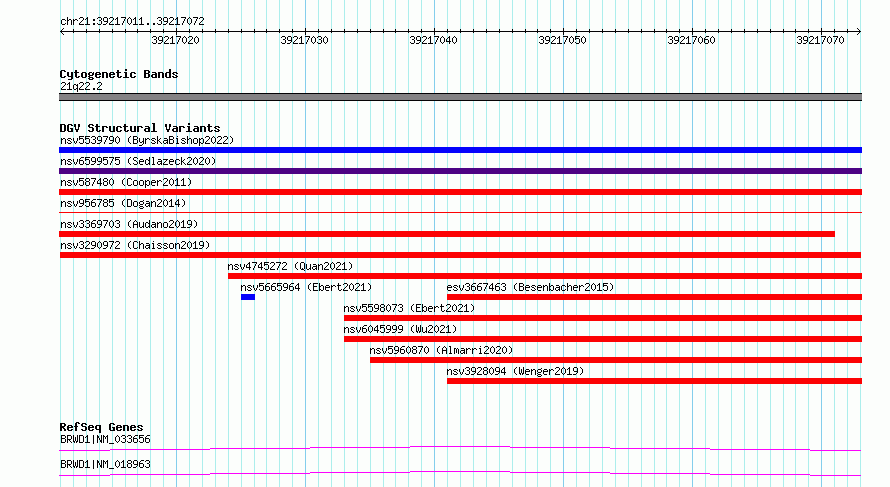Click the ruler's left arrow end
This screenshot has width=890, height=487.
coord(62,32)
